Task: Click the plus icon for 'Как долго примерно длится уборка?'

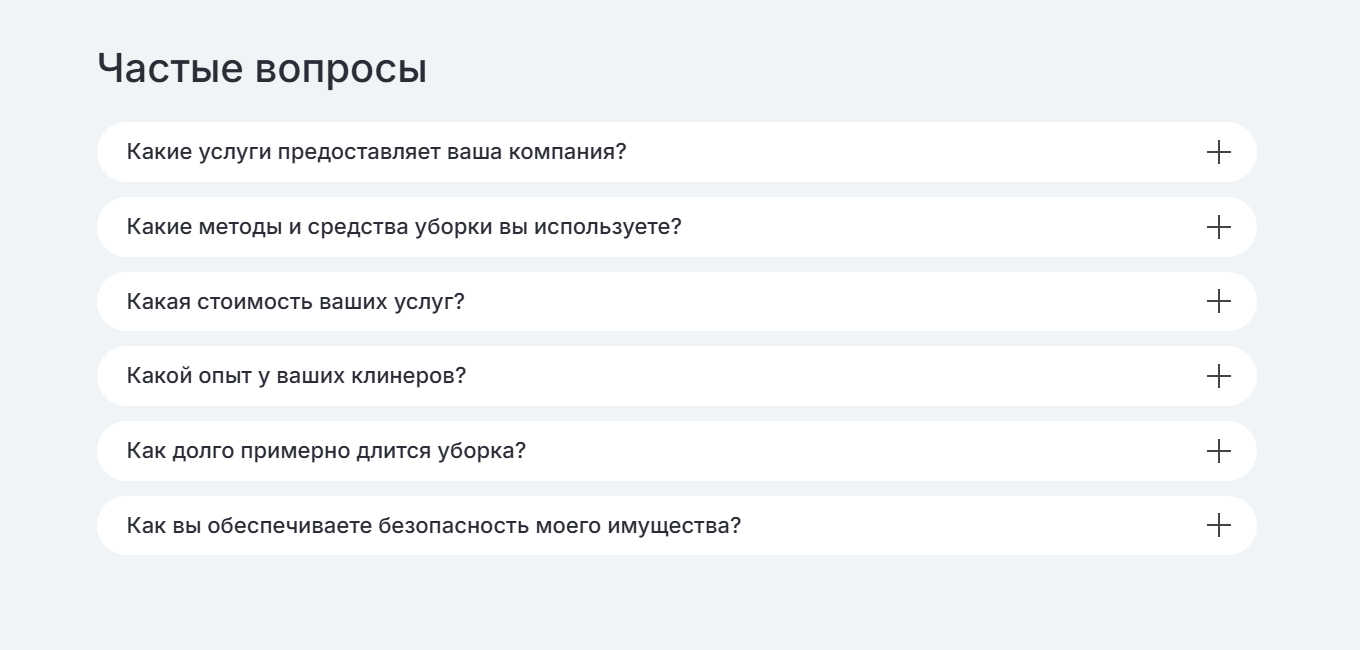Action: click(x=1218, y=451)
